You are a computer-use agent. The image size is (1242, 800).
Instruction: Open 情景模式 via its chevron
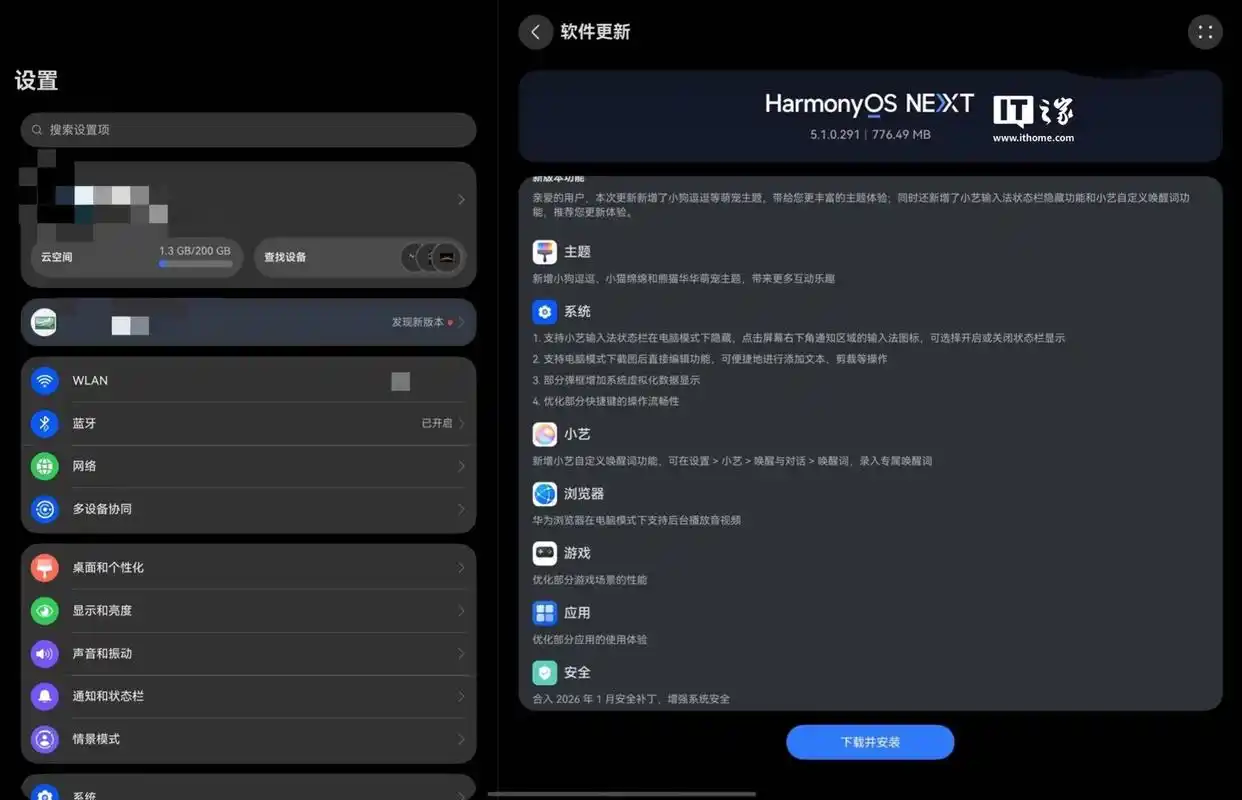461,739
